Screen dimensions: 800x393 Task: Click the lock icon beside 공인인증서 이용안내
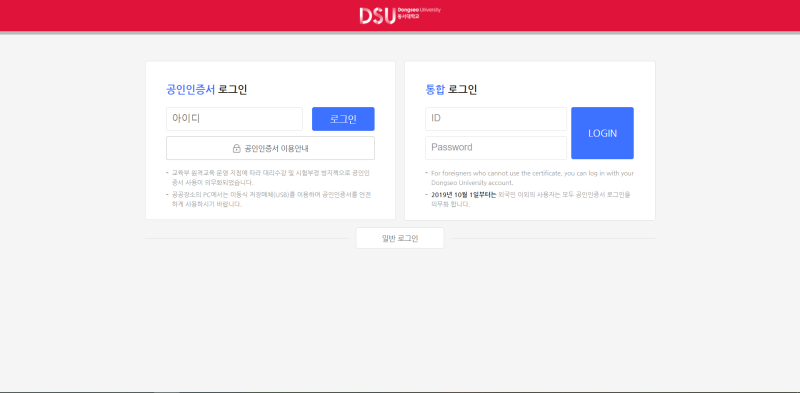coord(236,149)
